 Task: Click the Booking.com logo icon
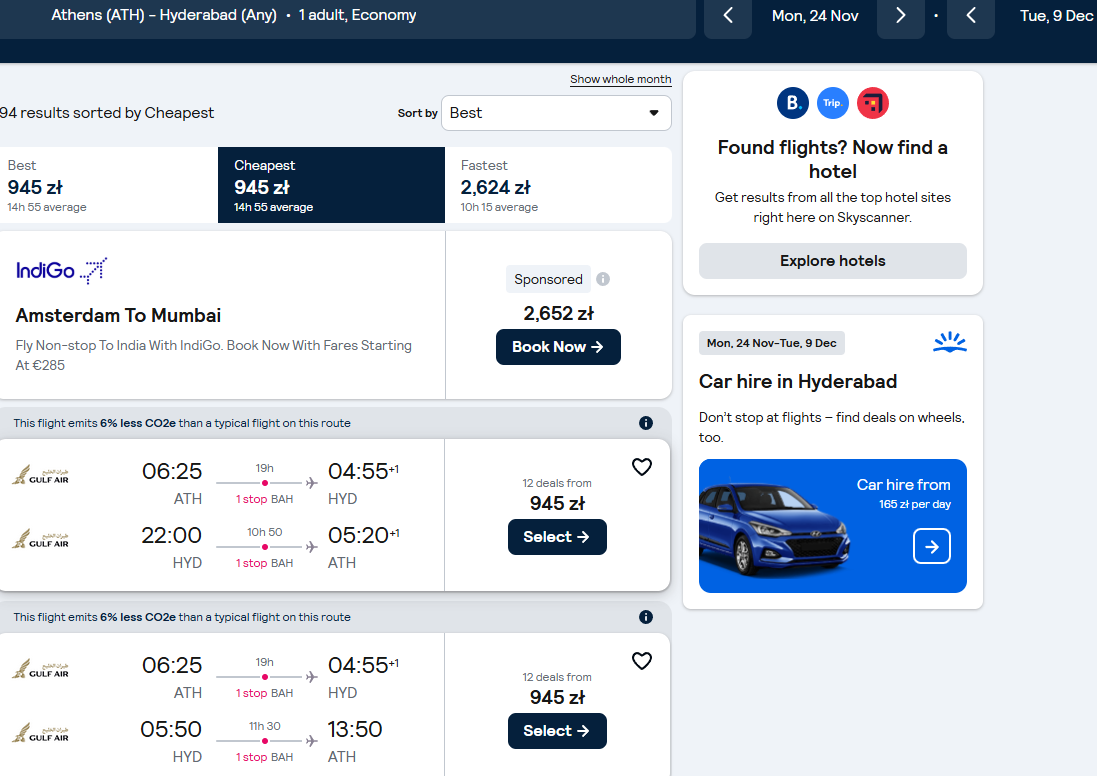click(x=793, y=103)
